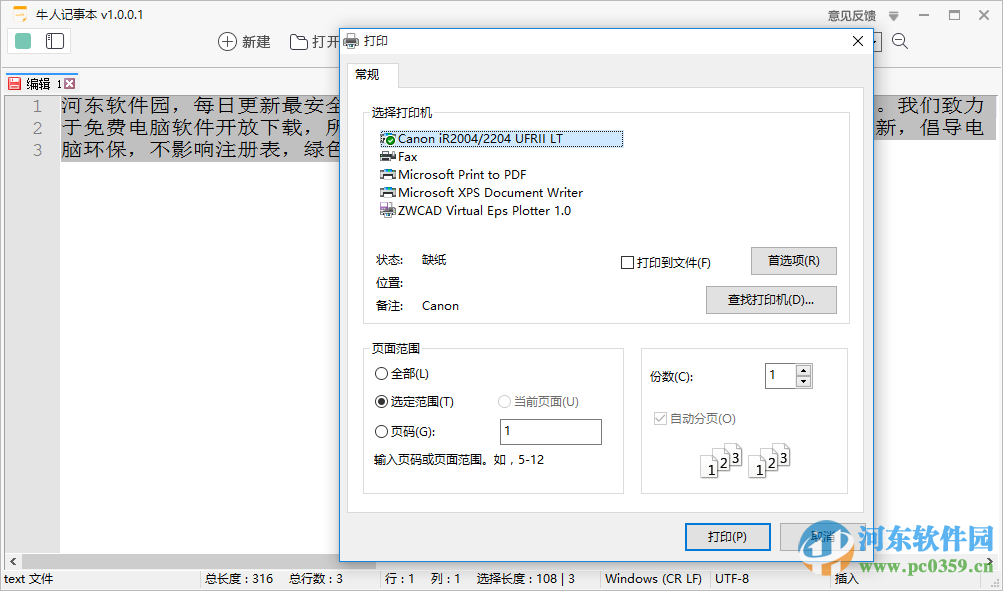Select the 全部 page range radio button
Viewport: 1003px width, 591px height.
pyautogui.click(x=381, y=373)
